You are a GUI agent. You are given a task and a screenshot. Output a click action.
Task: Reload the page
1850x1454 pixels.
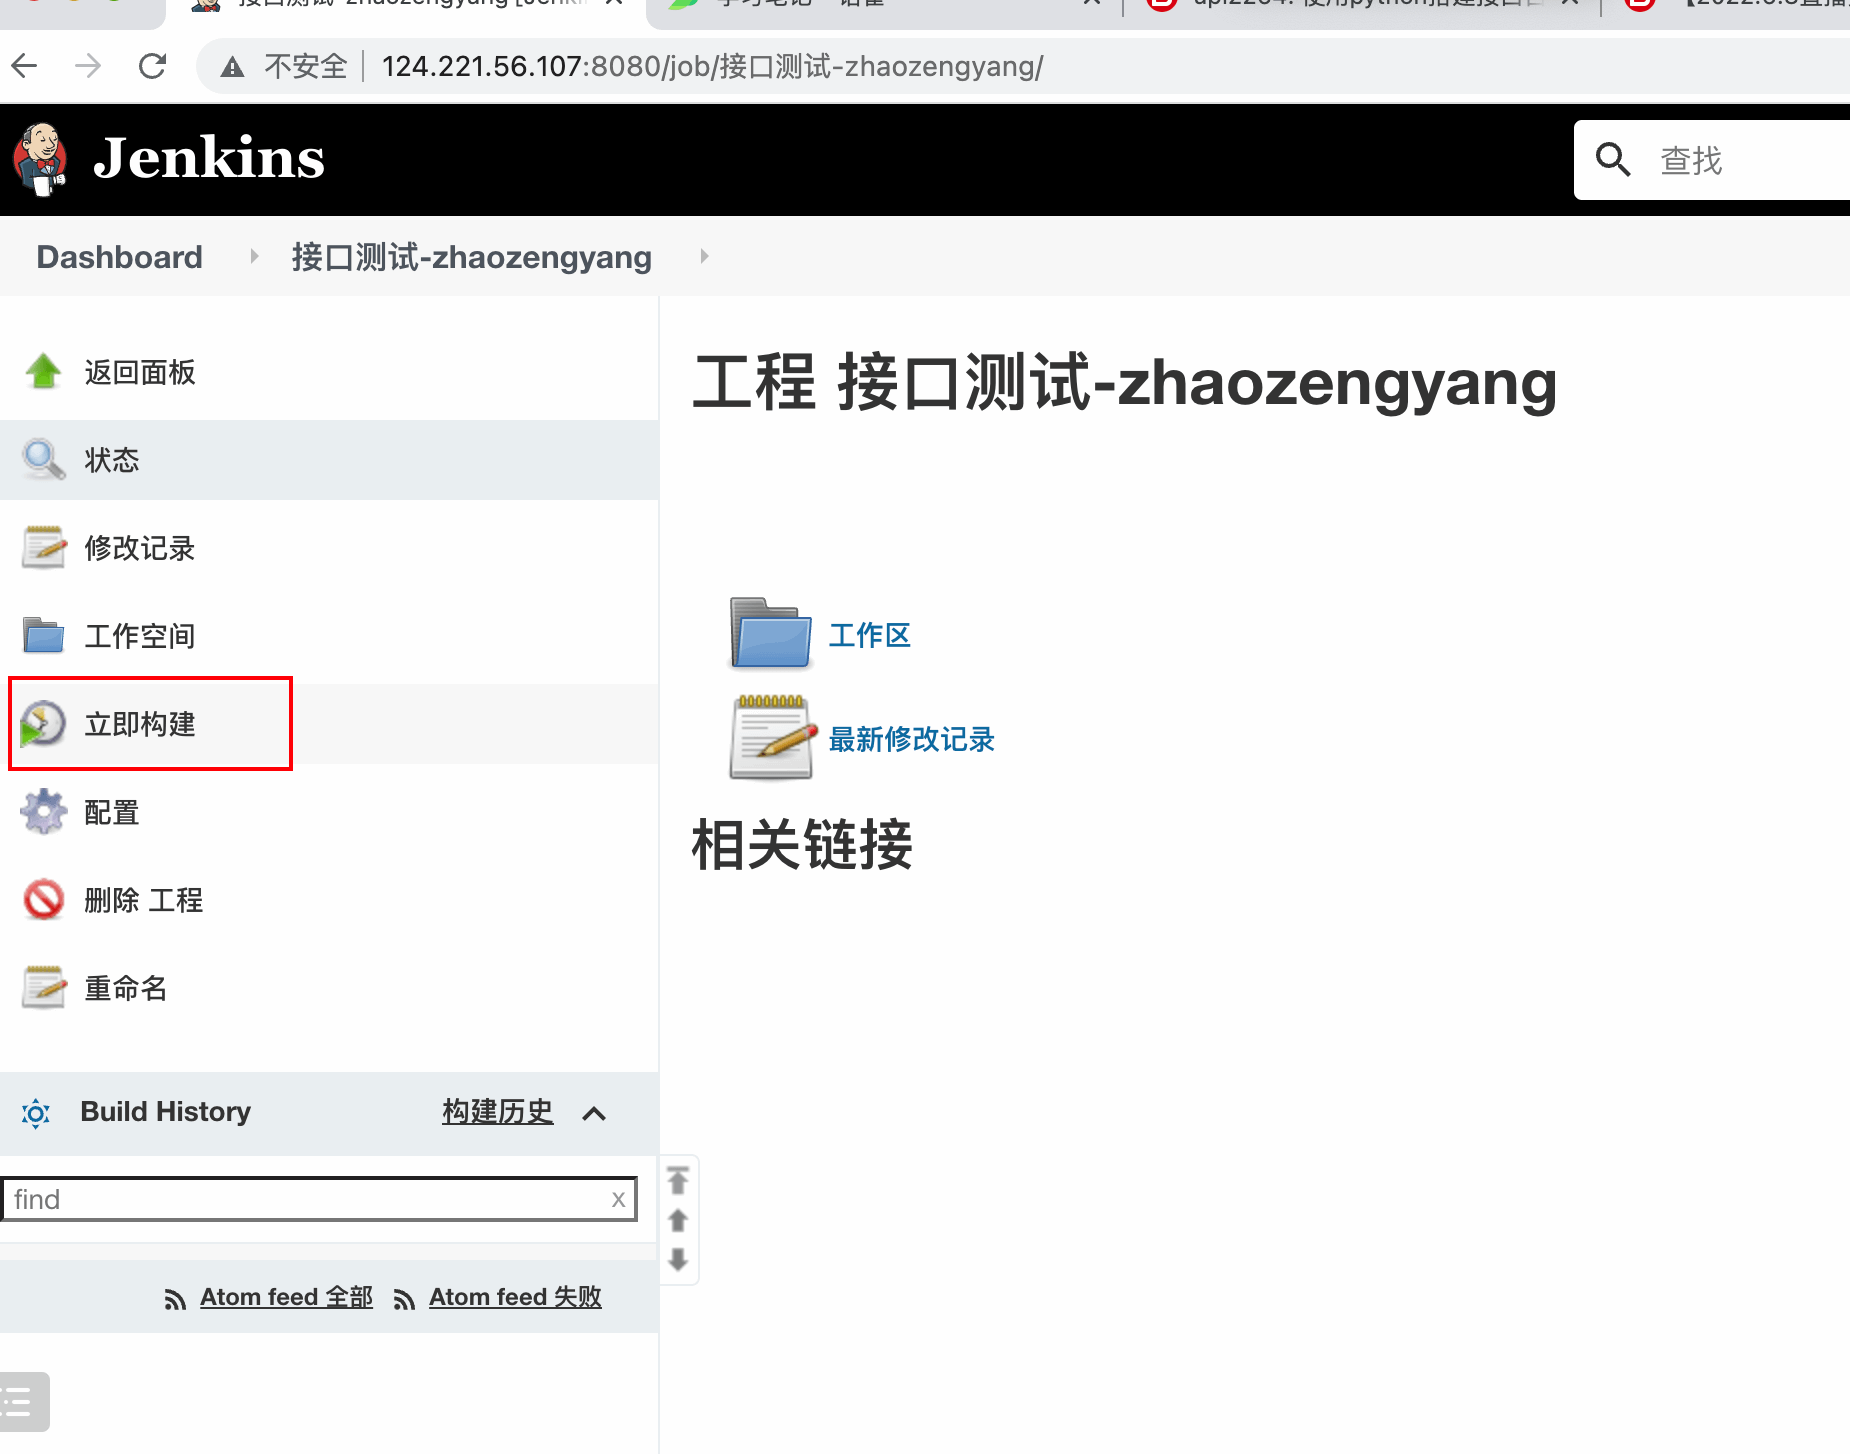[152, 67]
